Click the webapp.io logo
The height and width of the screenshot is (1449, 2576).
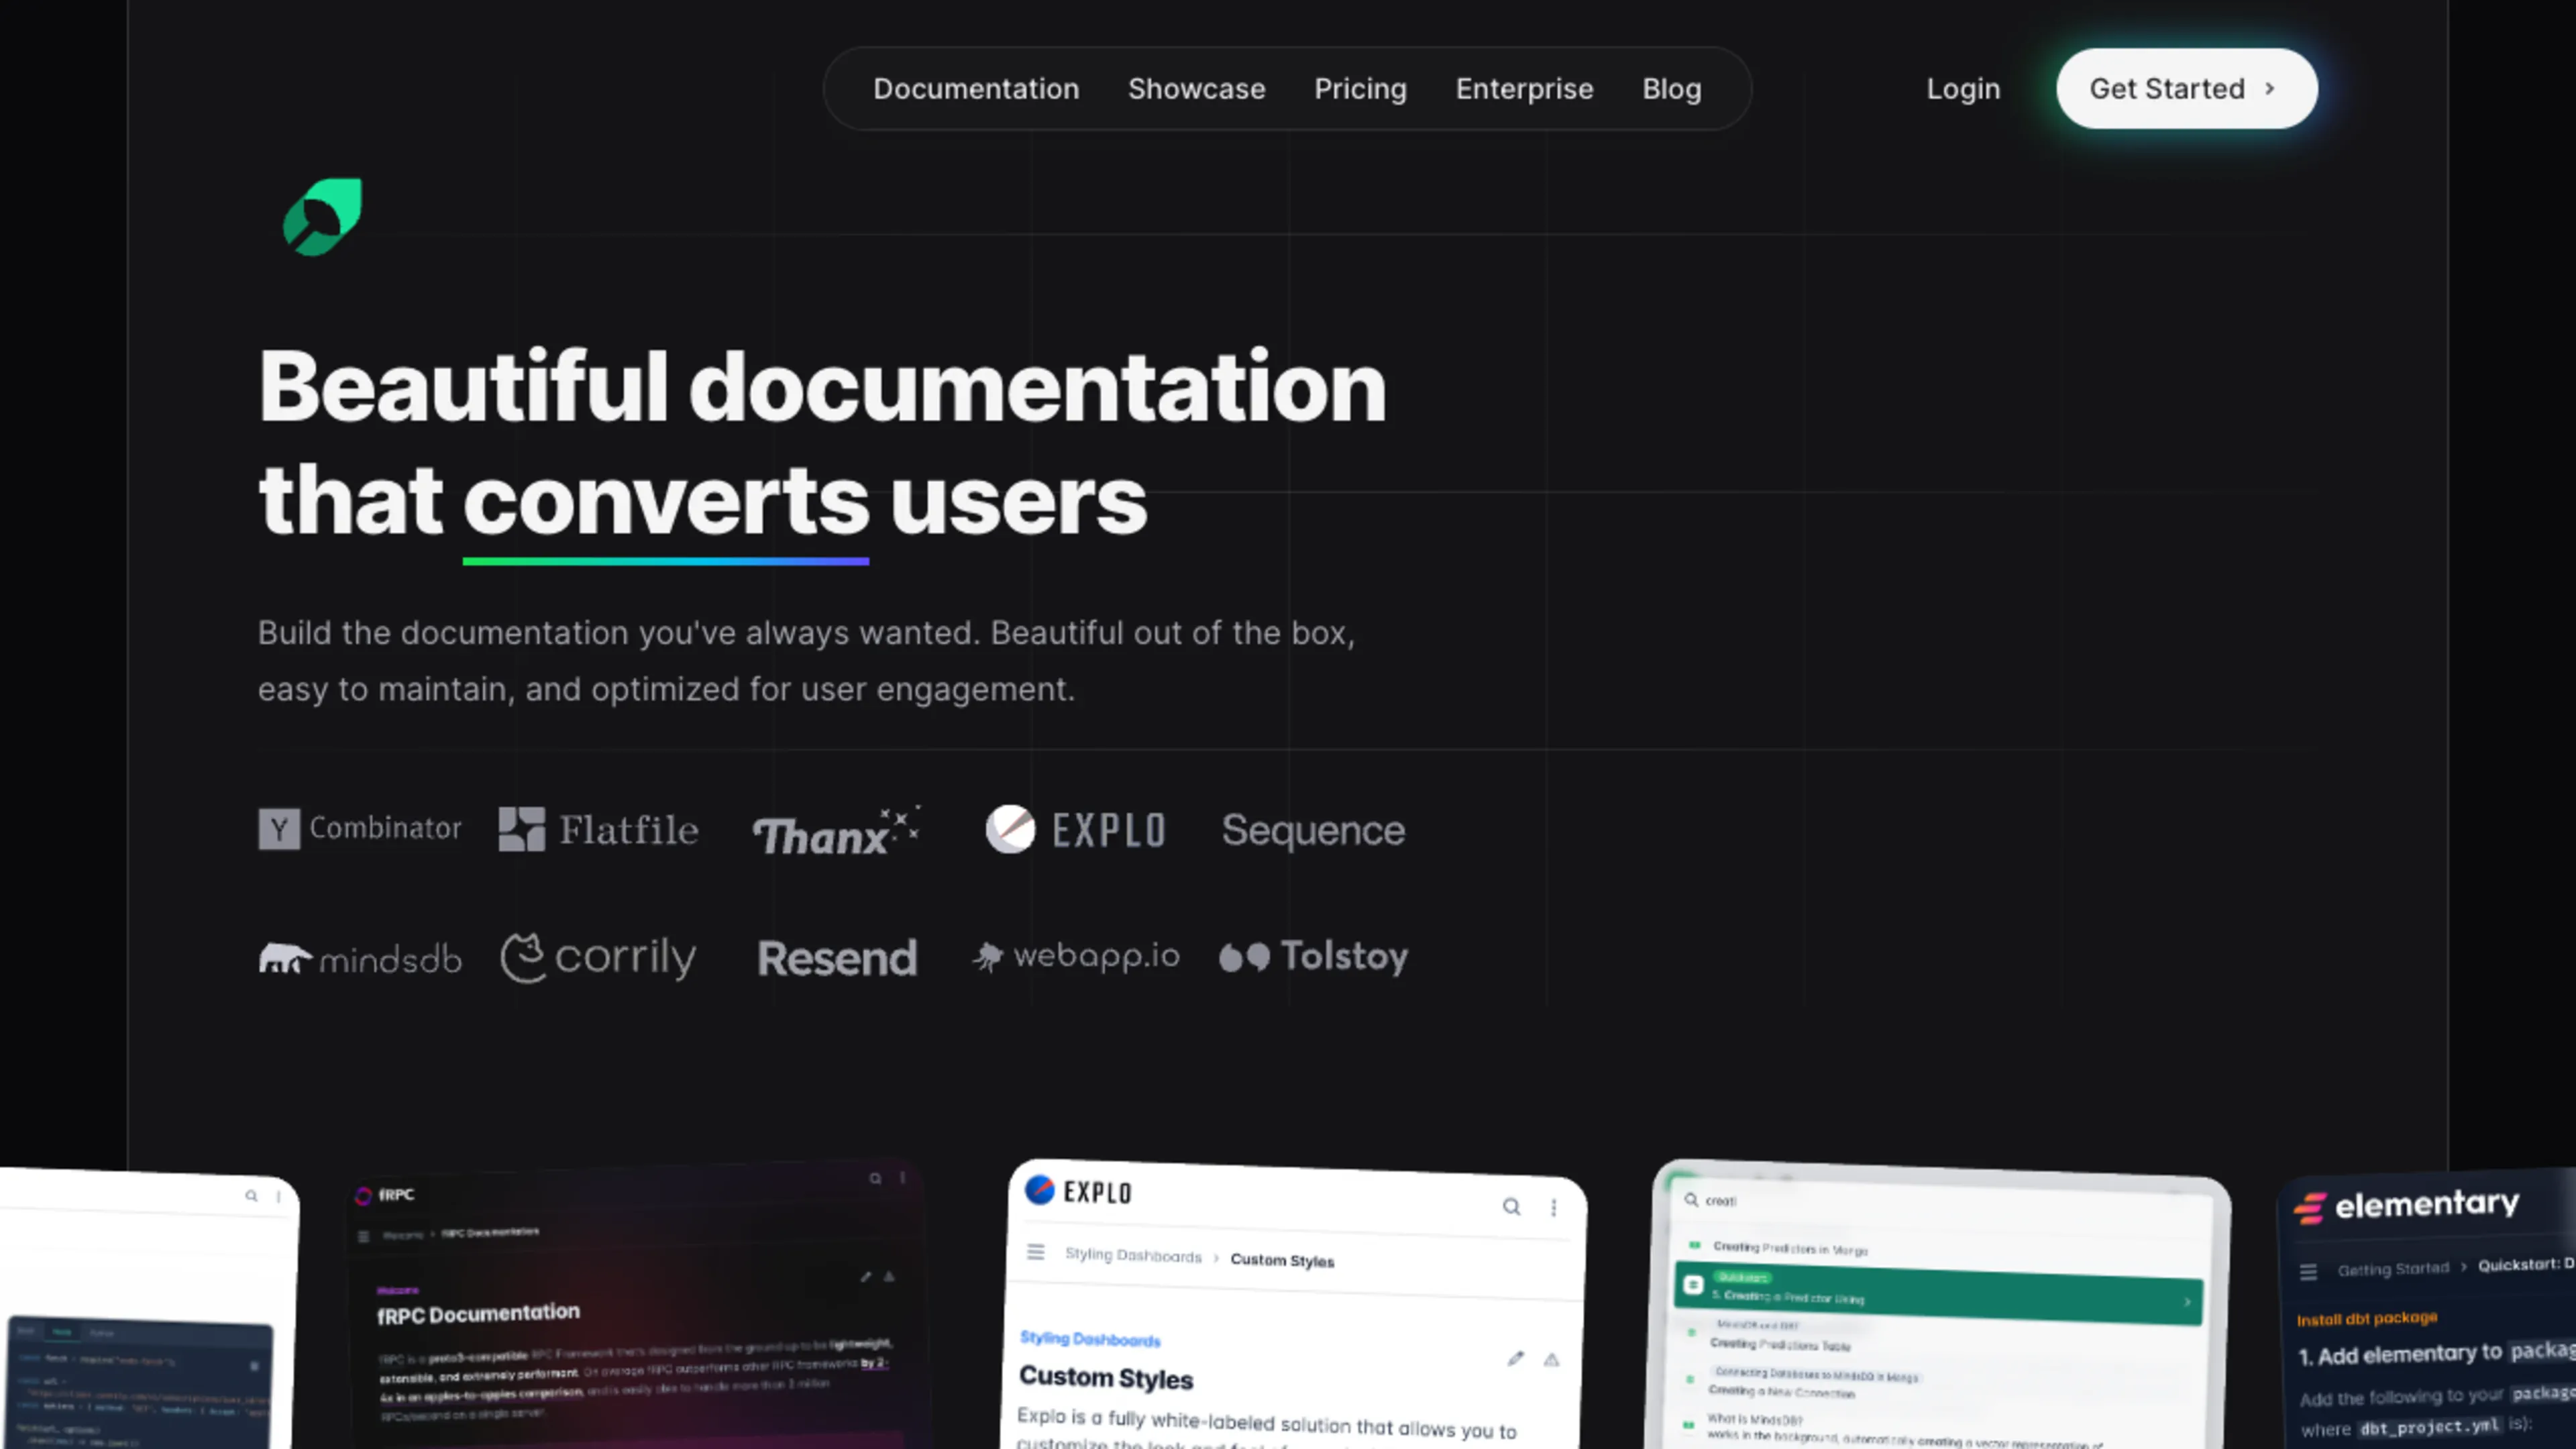click(1076, 956)
